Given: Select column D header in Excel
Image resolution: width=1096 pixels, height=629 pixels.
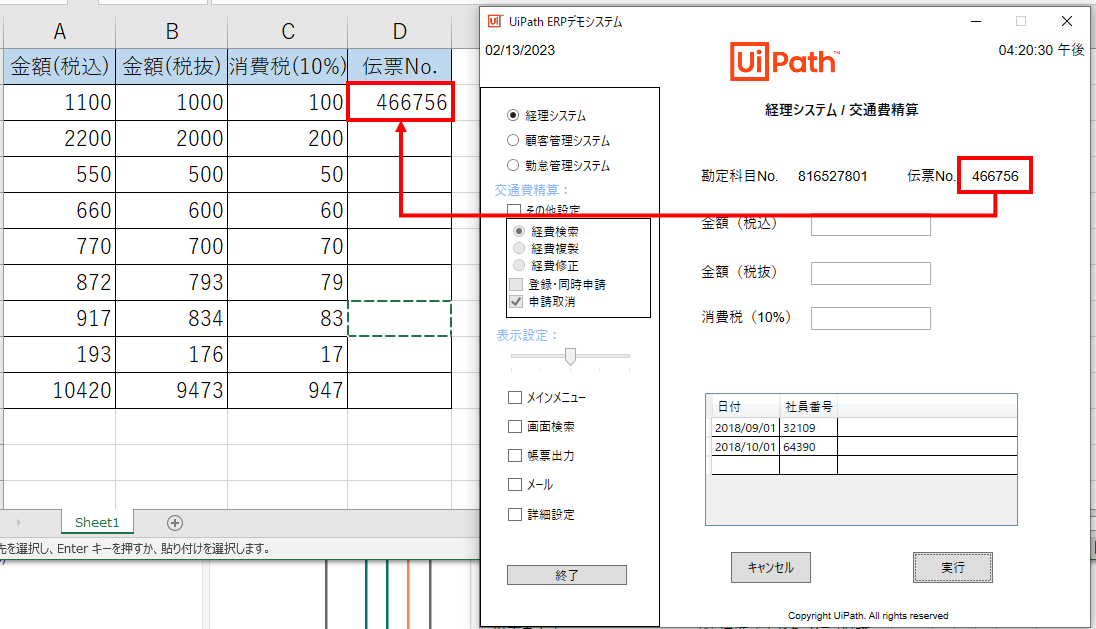Looking at the screenshot, I should point(400,31).
